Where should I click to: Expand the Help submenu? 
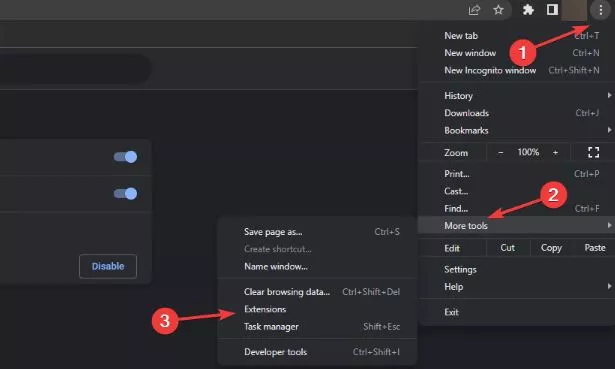(x=517, y=287)
